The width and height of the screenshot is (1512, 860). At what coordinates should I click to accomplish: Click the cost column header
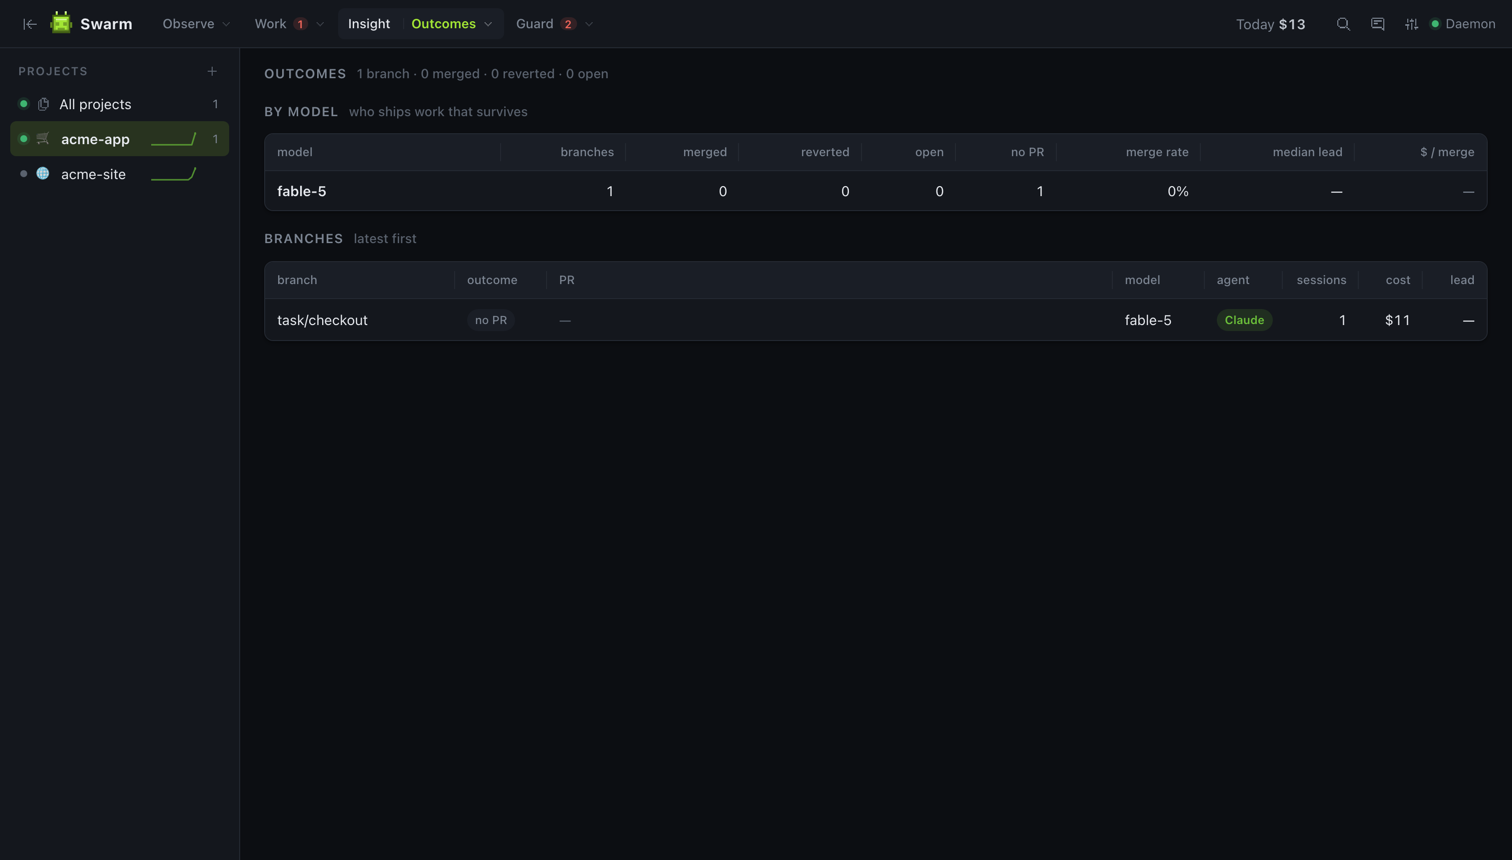coord(1398,280)
